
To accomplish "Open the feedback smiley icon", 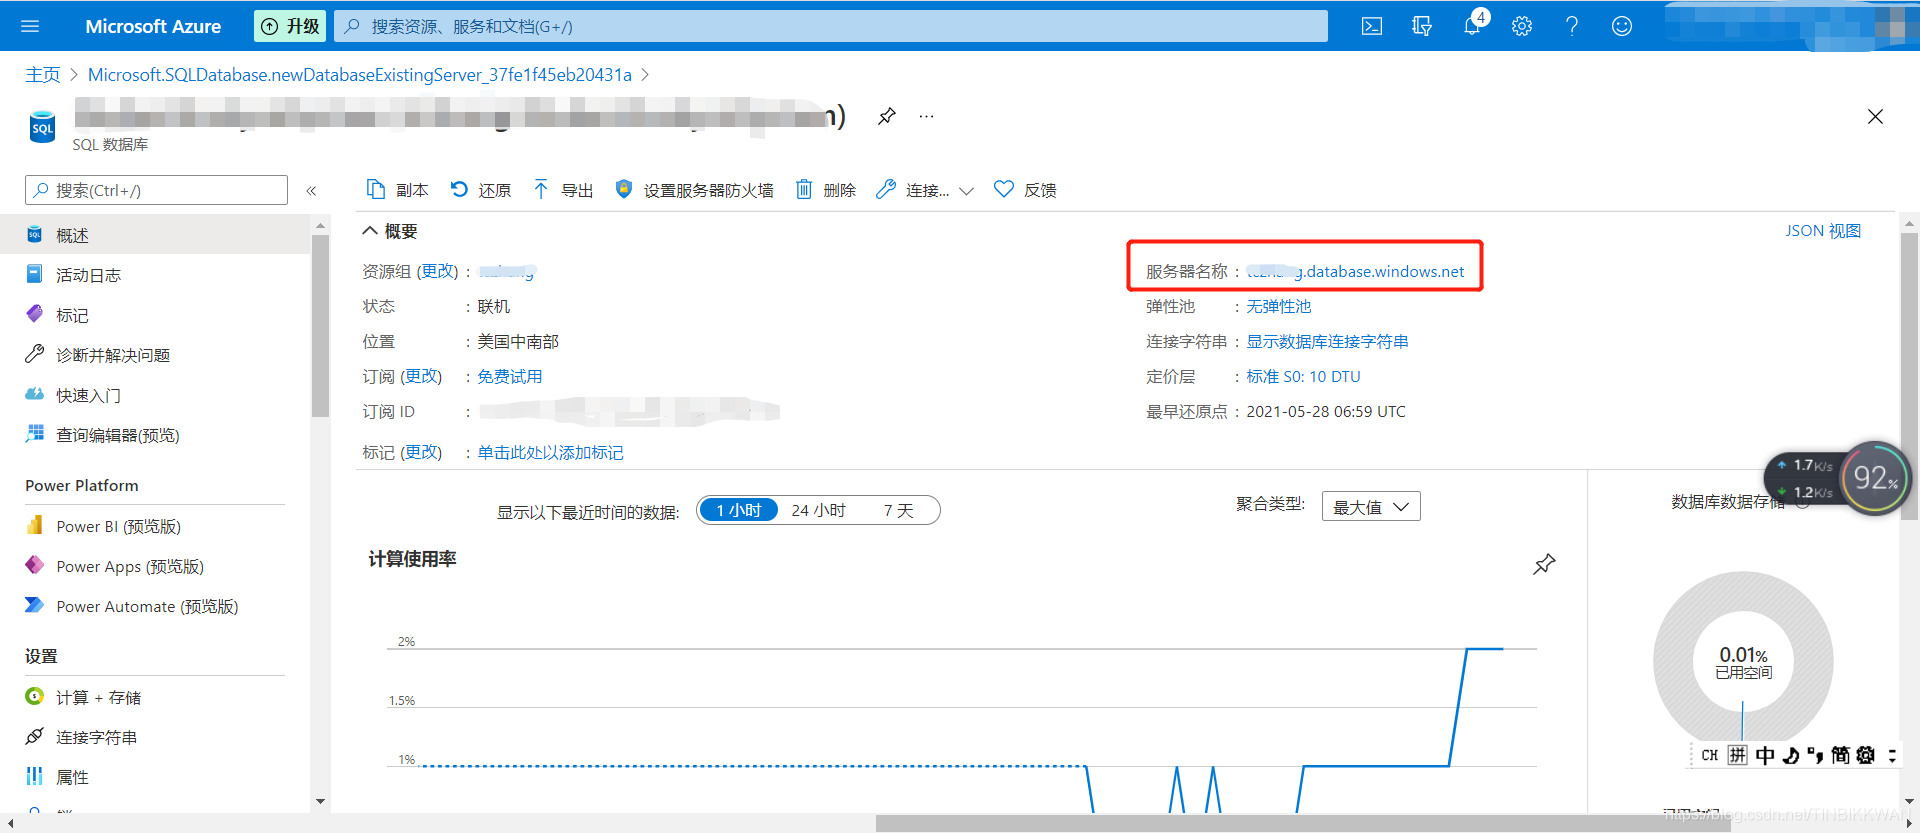I will [x=1622, y=26].
